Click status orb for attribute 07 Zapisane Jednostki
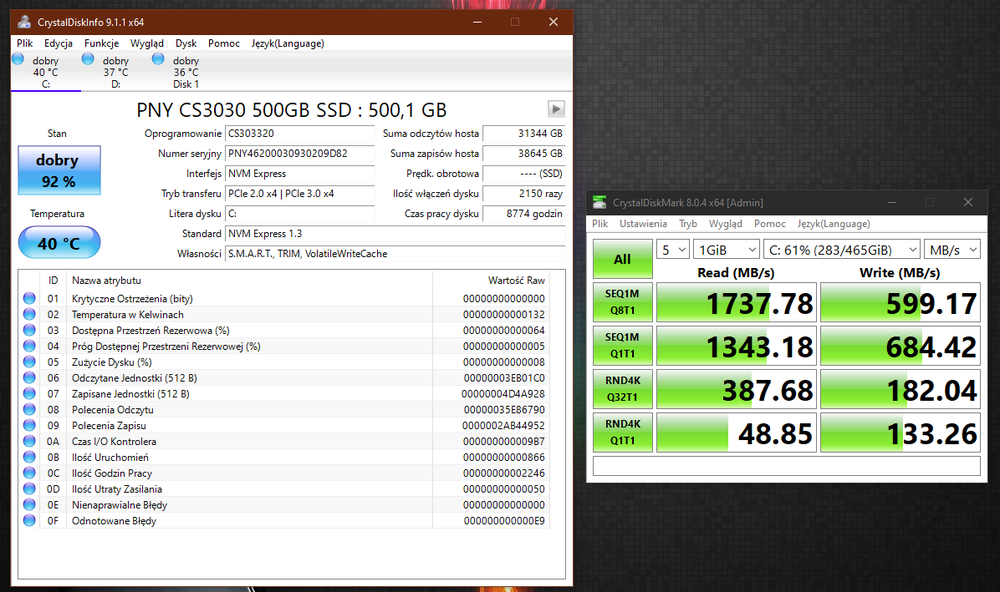 (29, 394)
